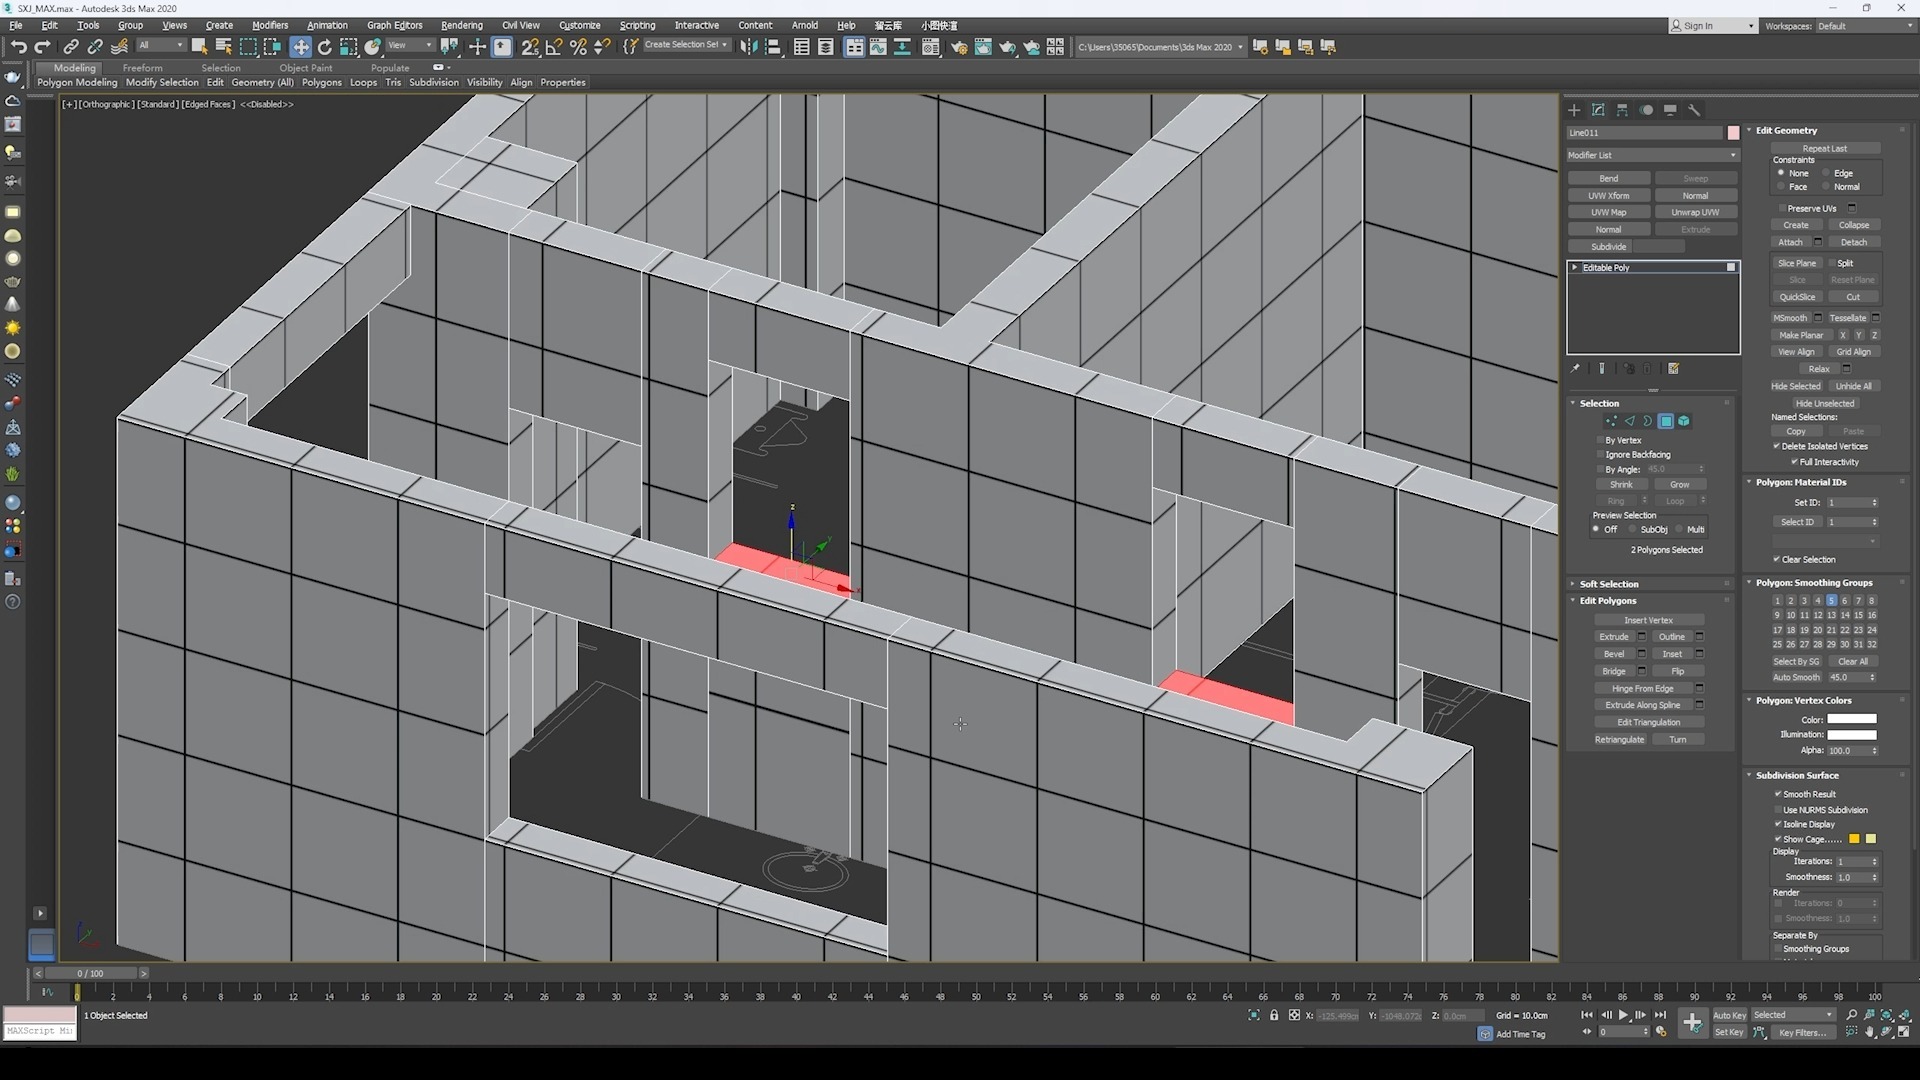Image resolution: width=1920 pixels, height=1080 pixels.
Task: Select Border sub-object level icon
Action: click(x=1647, y=421)
